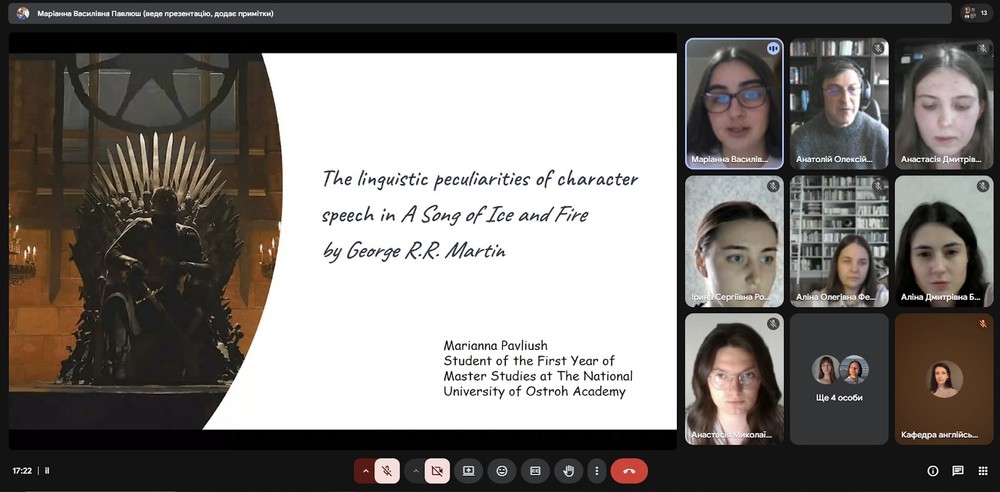Leave the call with red hang-up button
This screenshot has height=492, width=1000.
coord(629,470)
